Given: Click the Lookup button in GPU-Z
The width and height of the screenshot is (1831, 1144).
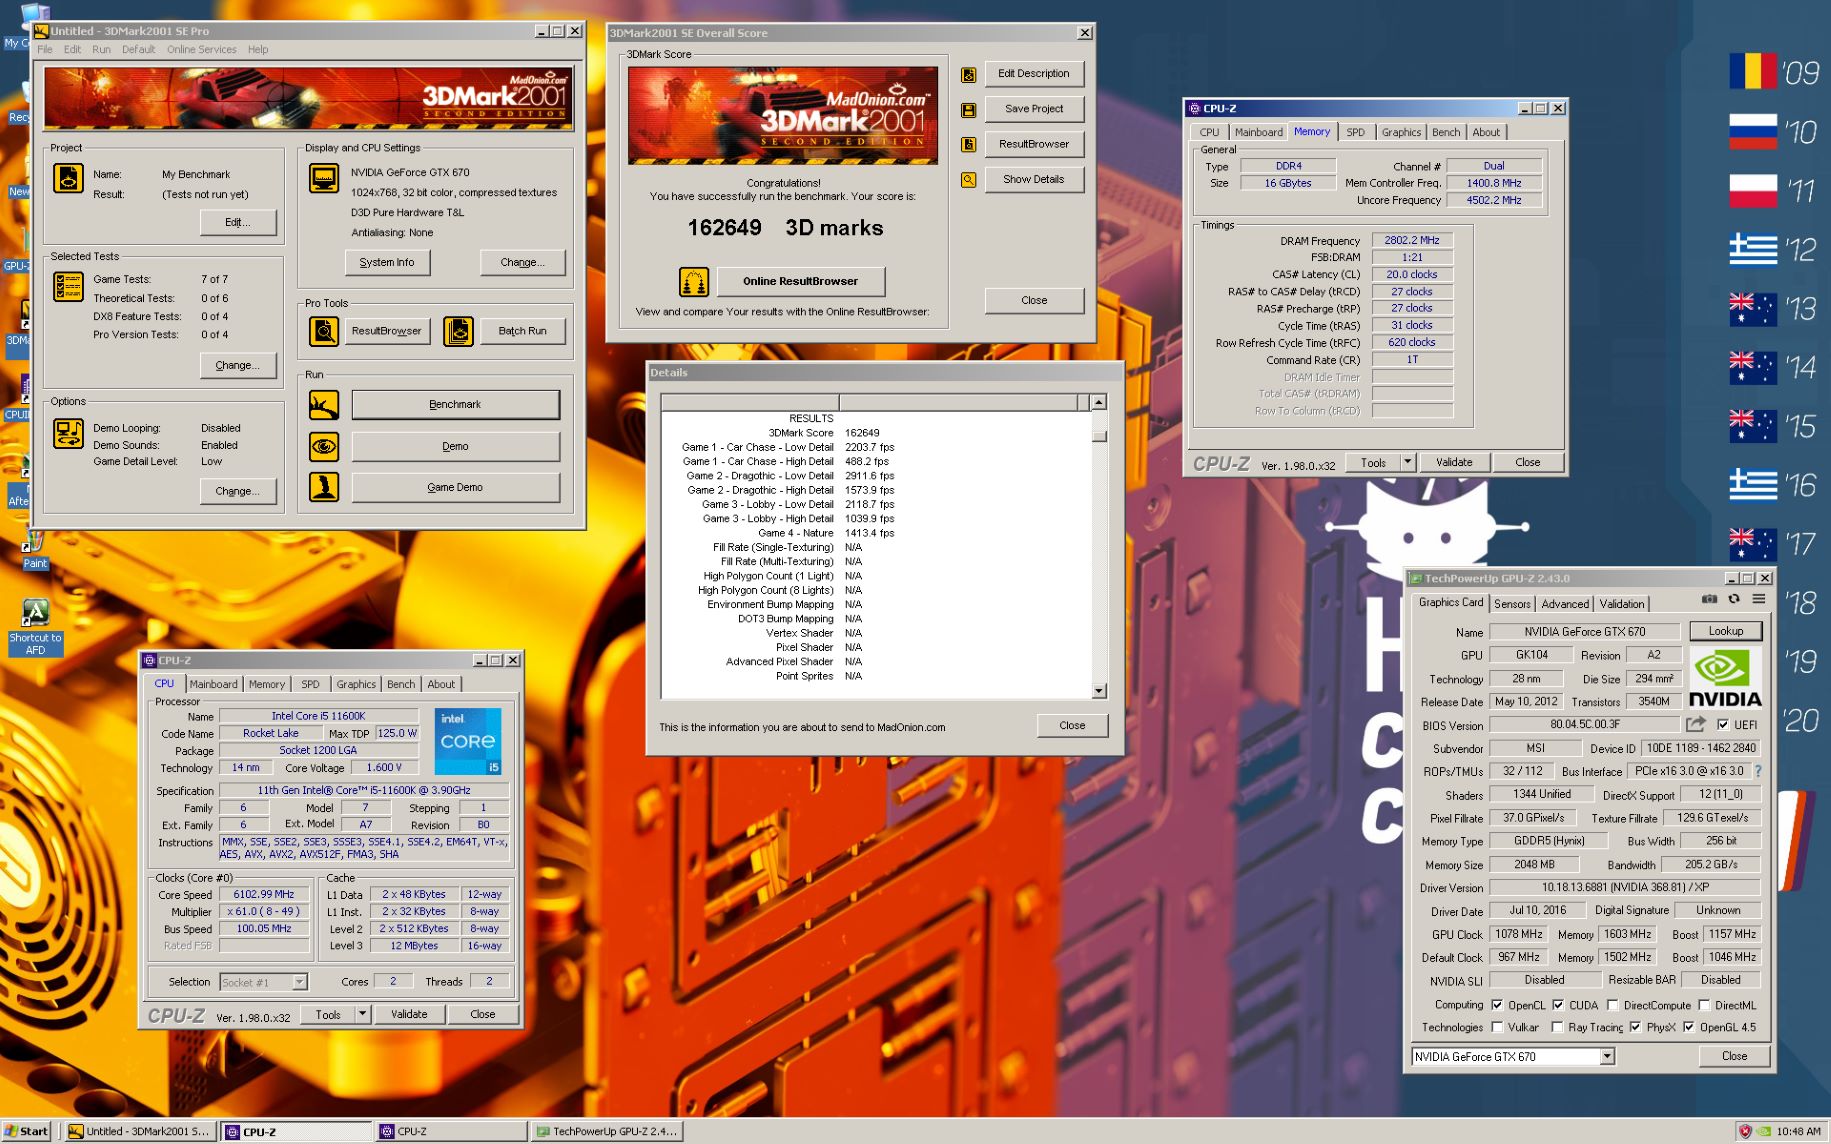Looking at the screenshot, I should 1725,631.
